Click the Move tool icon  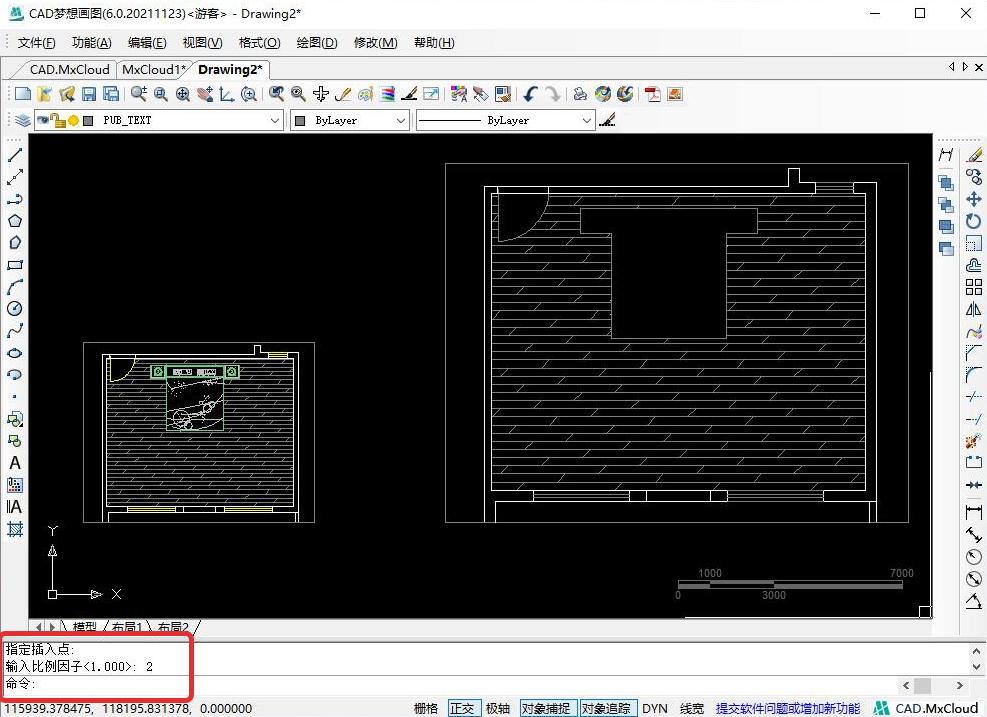point(974,199)
